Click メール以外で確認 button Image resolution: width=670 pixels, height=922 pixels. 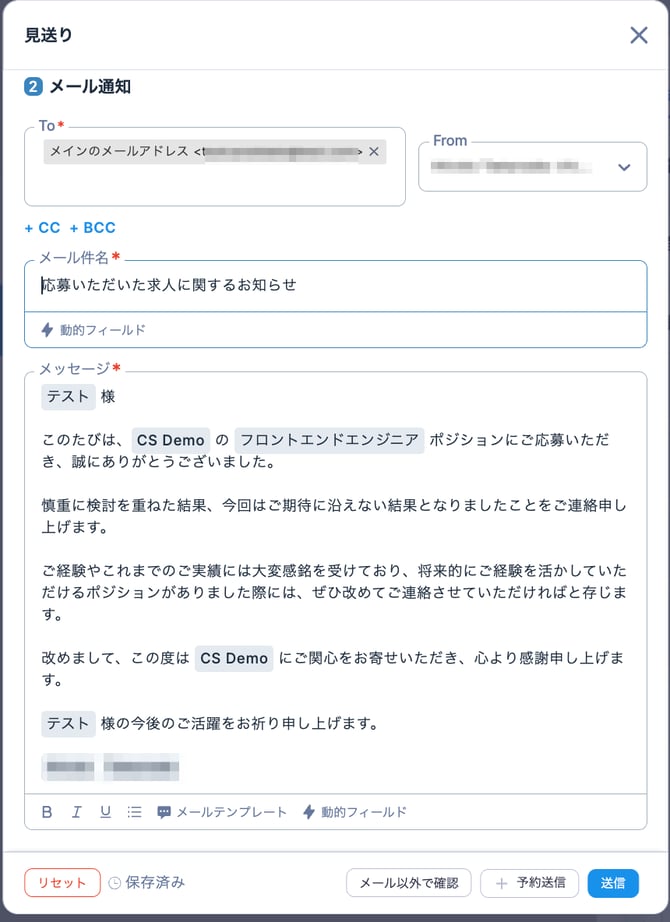408,882
